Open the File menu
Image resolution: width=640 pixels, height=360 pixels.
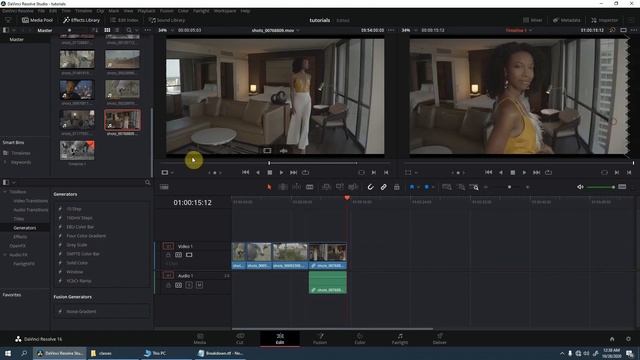click(x=41, y=11)
